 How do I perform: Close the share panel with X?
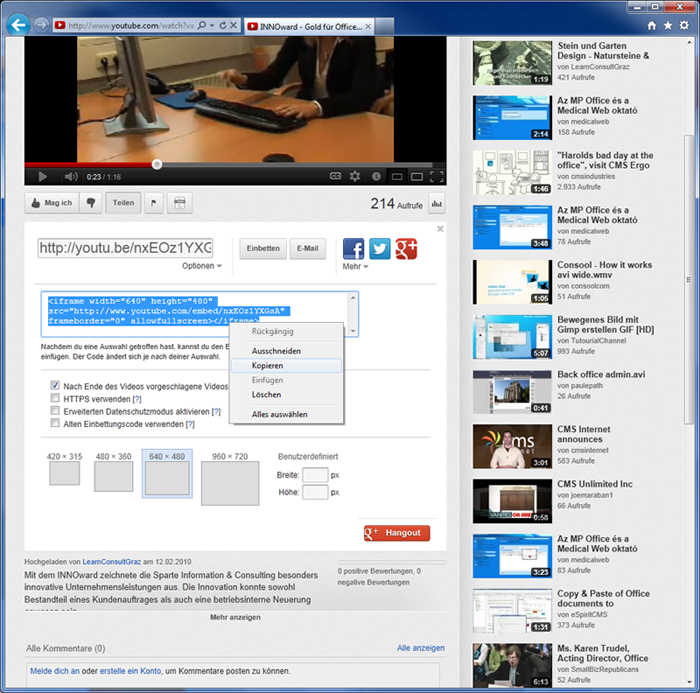point(440,229)
